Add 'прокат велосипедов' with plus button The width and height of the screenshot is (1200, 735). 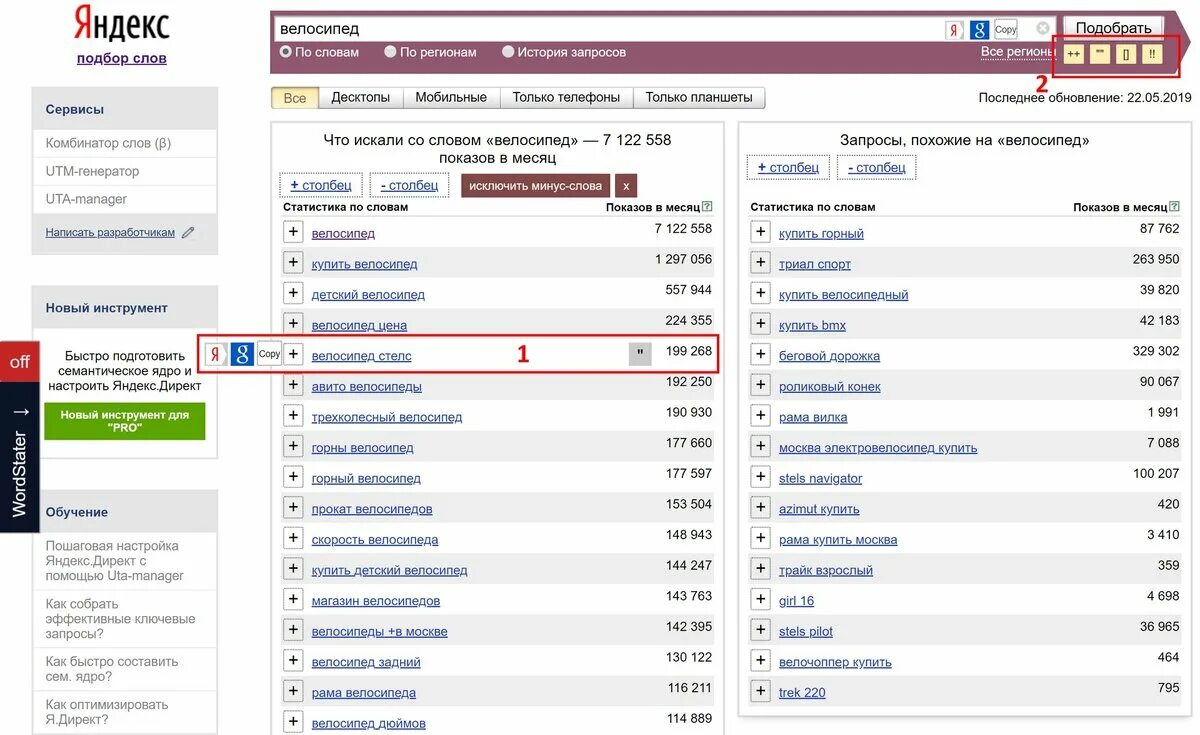pos(293,508)
